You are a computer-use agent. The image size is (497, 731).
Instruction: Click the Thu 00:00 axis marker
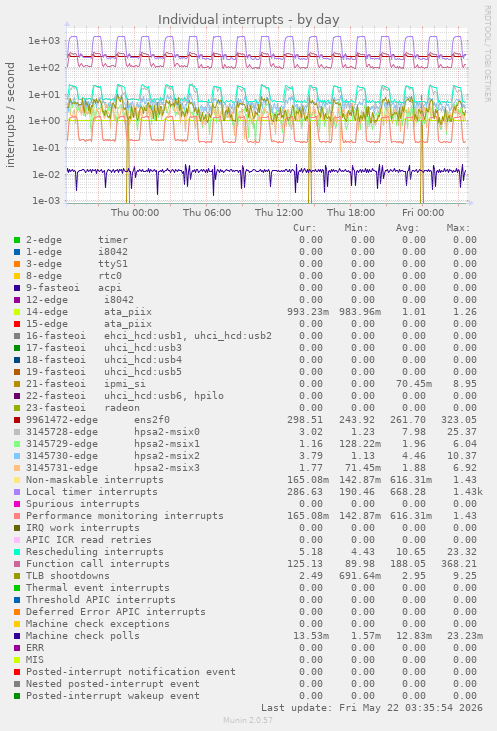point(135,213)
